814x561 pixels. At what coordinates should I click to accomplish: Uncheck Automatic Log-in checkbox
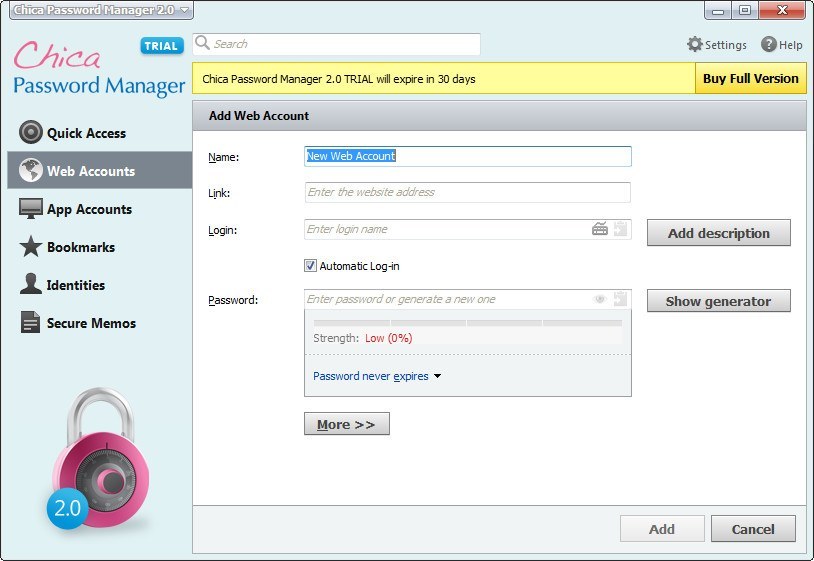pos(310,266)
